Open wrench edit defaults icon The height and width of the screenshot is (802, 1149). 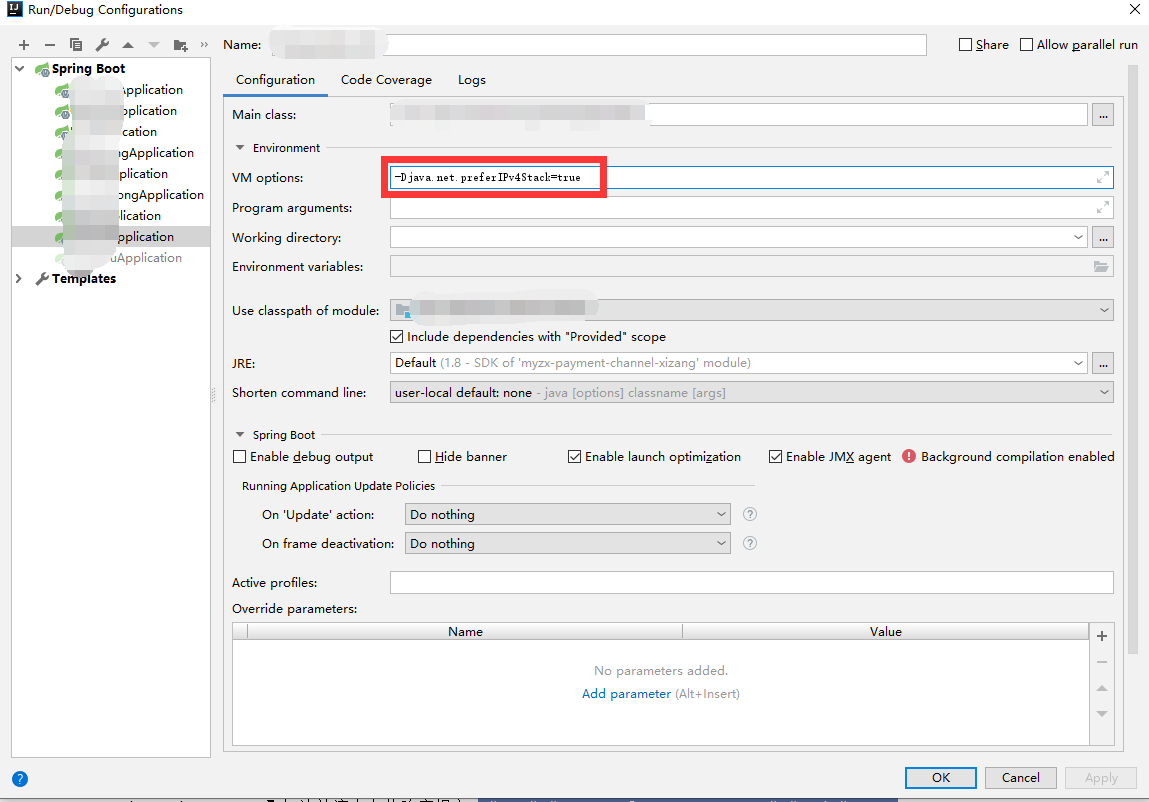point(102,45)
